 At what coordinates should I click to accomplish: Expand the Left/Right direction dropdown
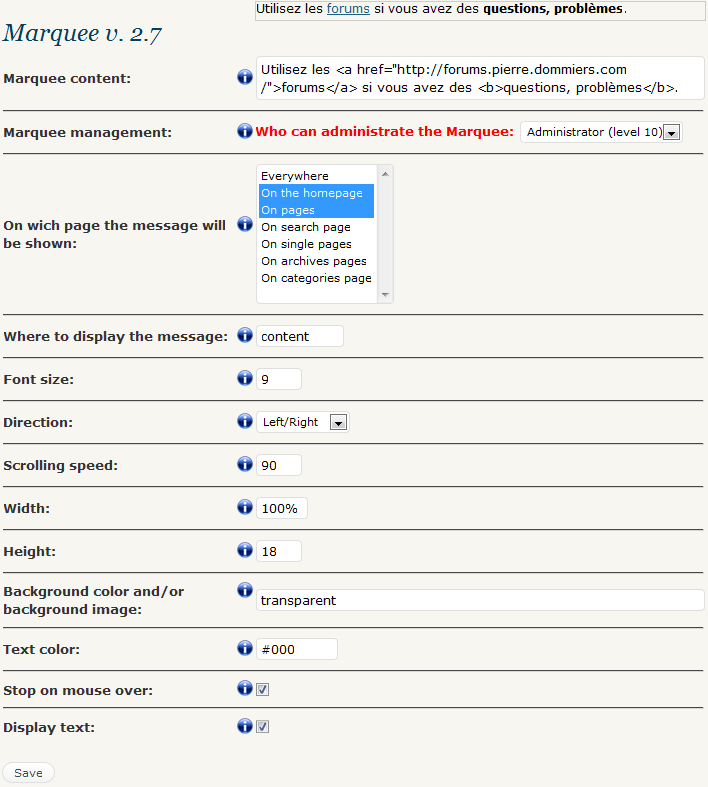click(303, 422)
